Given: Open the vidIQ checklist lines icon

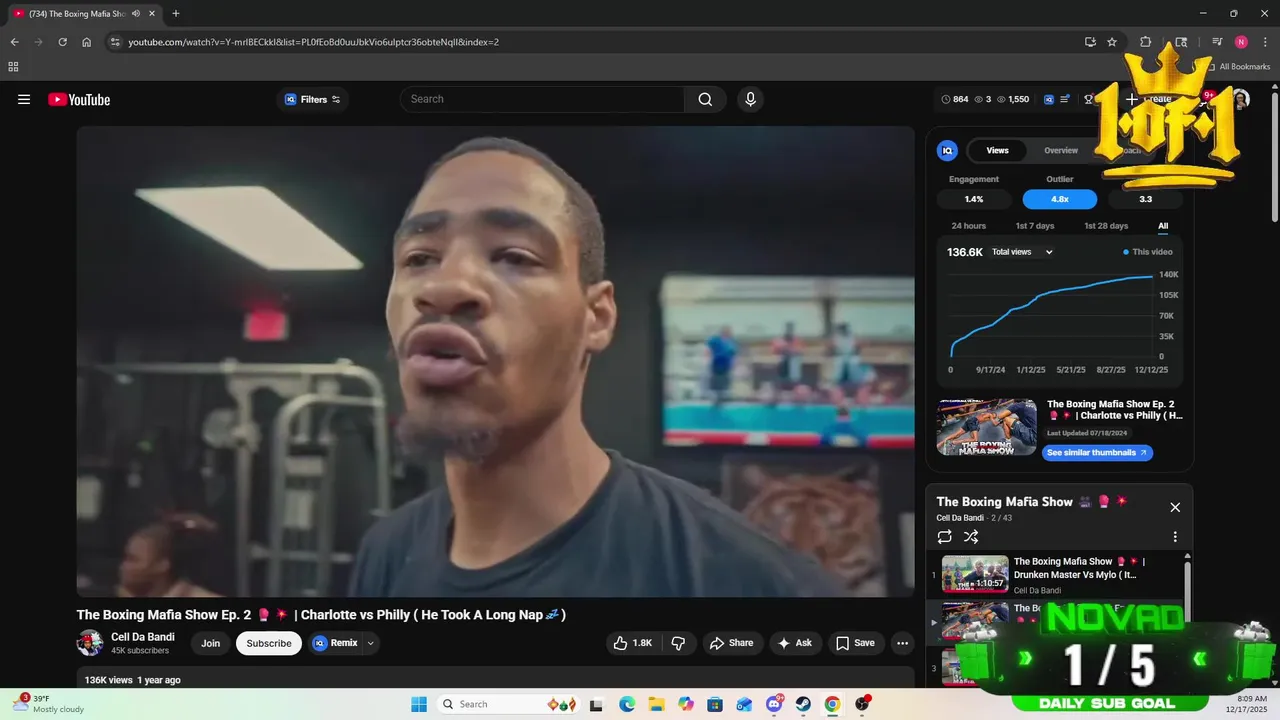Looking at the screenshot, I should point(1066,99).
